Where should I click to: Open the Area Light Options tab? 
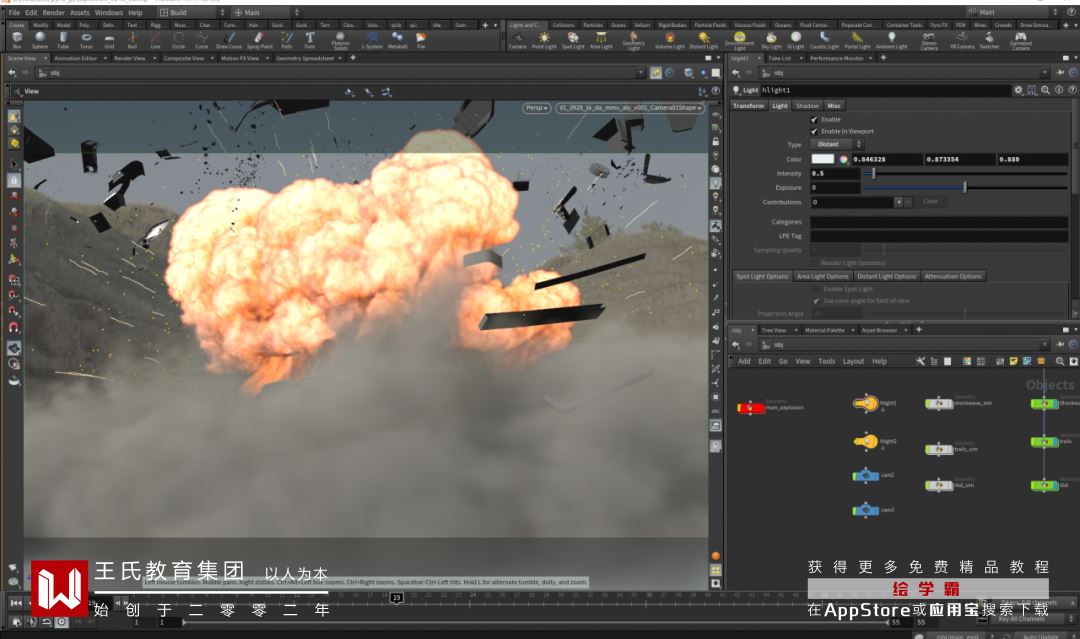tap(822, 276)
